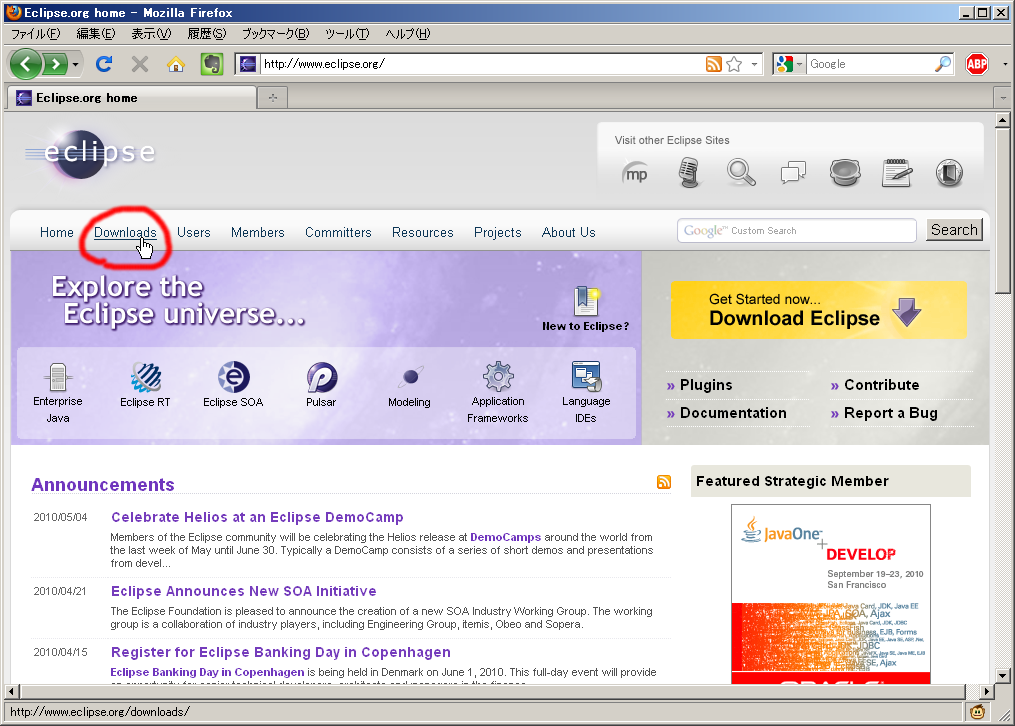The width and height of the screenshot is (1015, 726).
Task: Click the horizontal scrollbar right arrow
Action: pos(986,691)
